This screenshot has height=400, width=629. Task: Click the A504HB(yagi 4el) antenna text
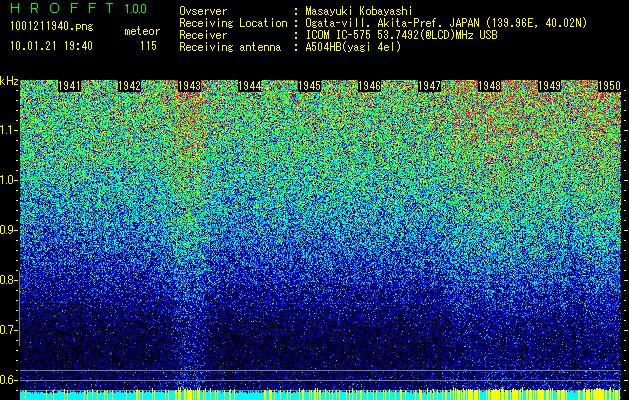tap(353, 47)
